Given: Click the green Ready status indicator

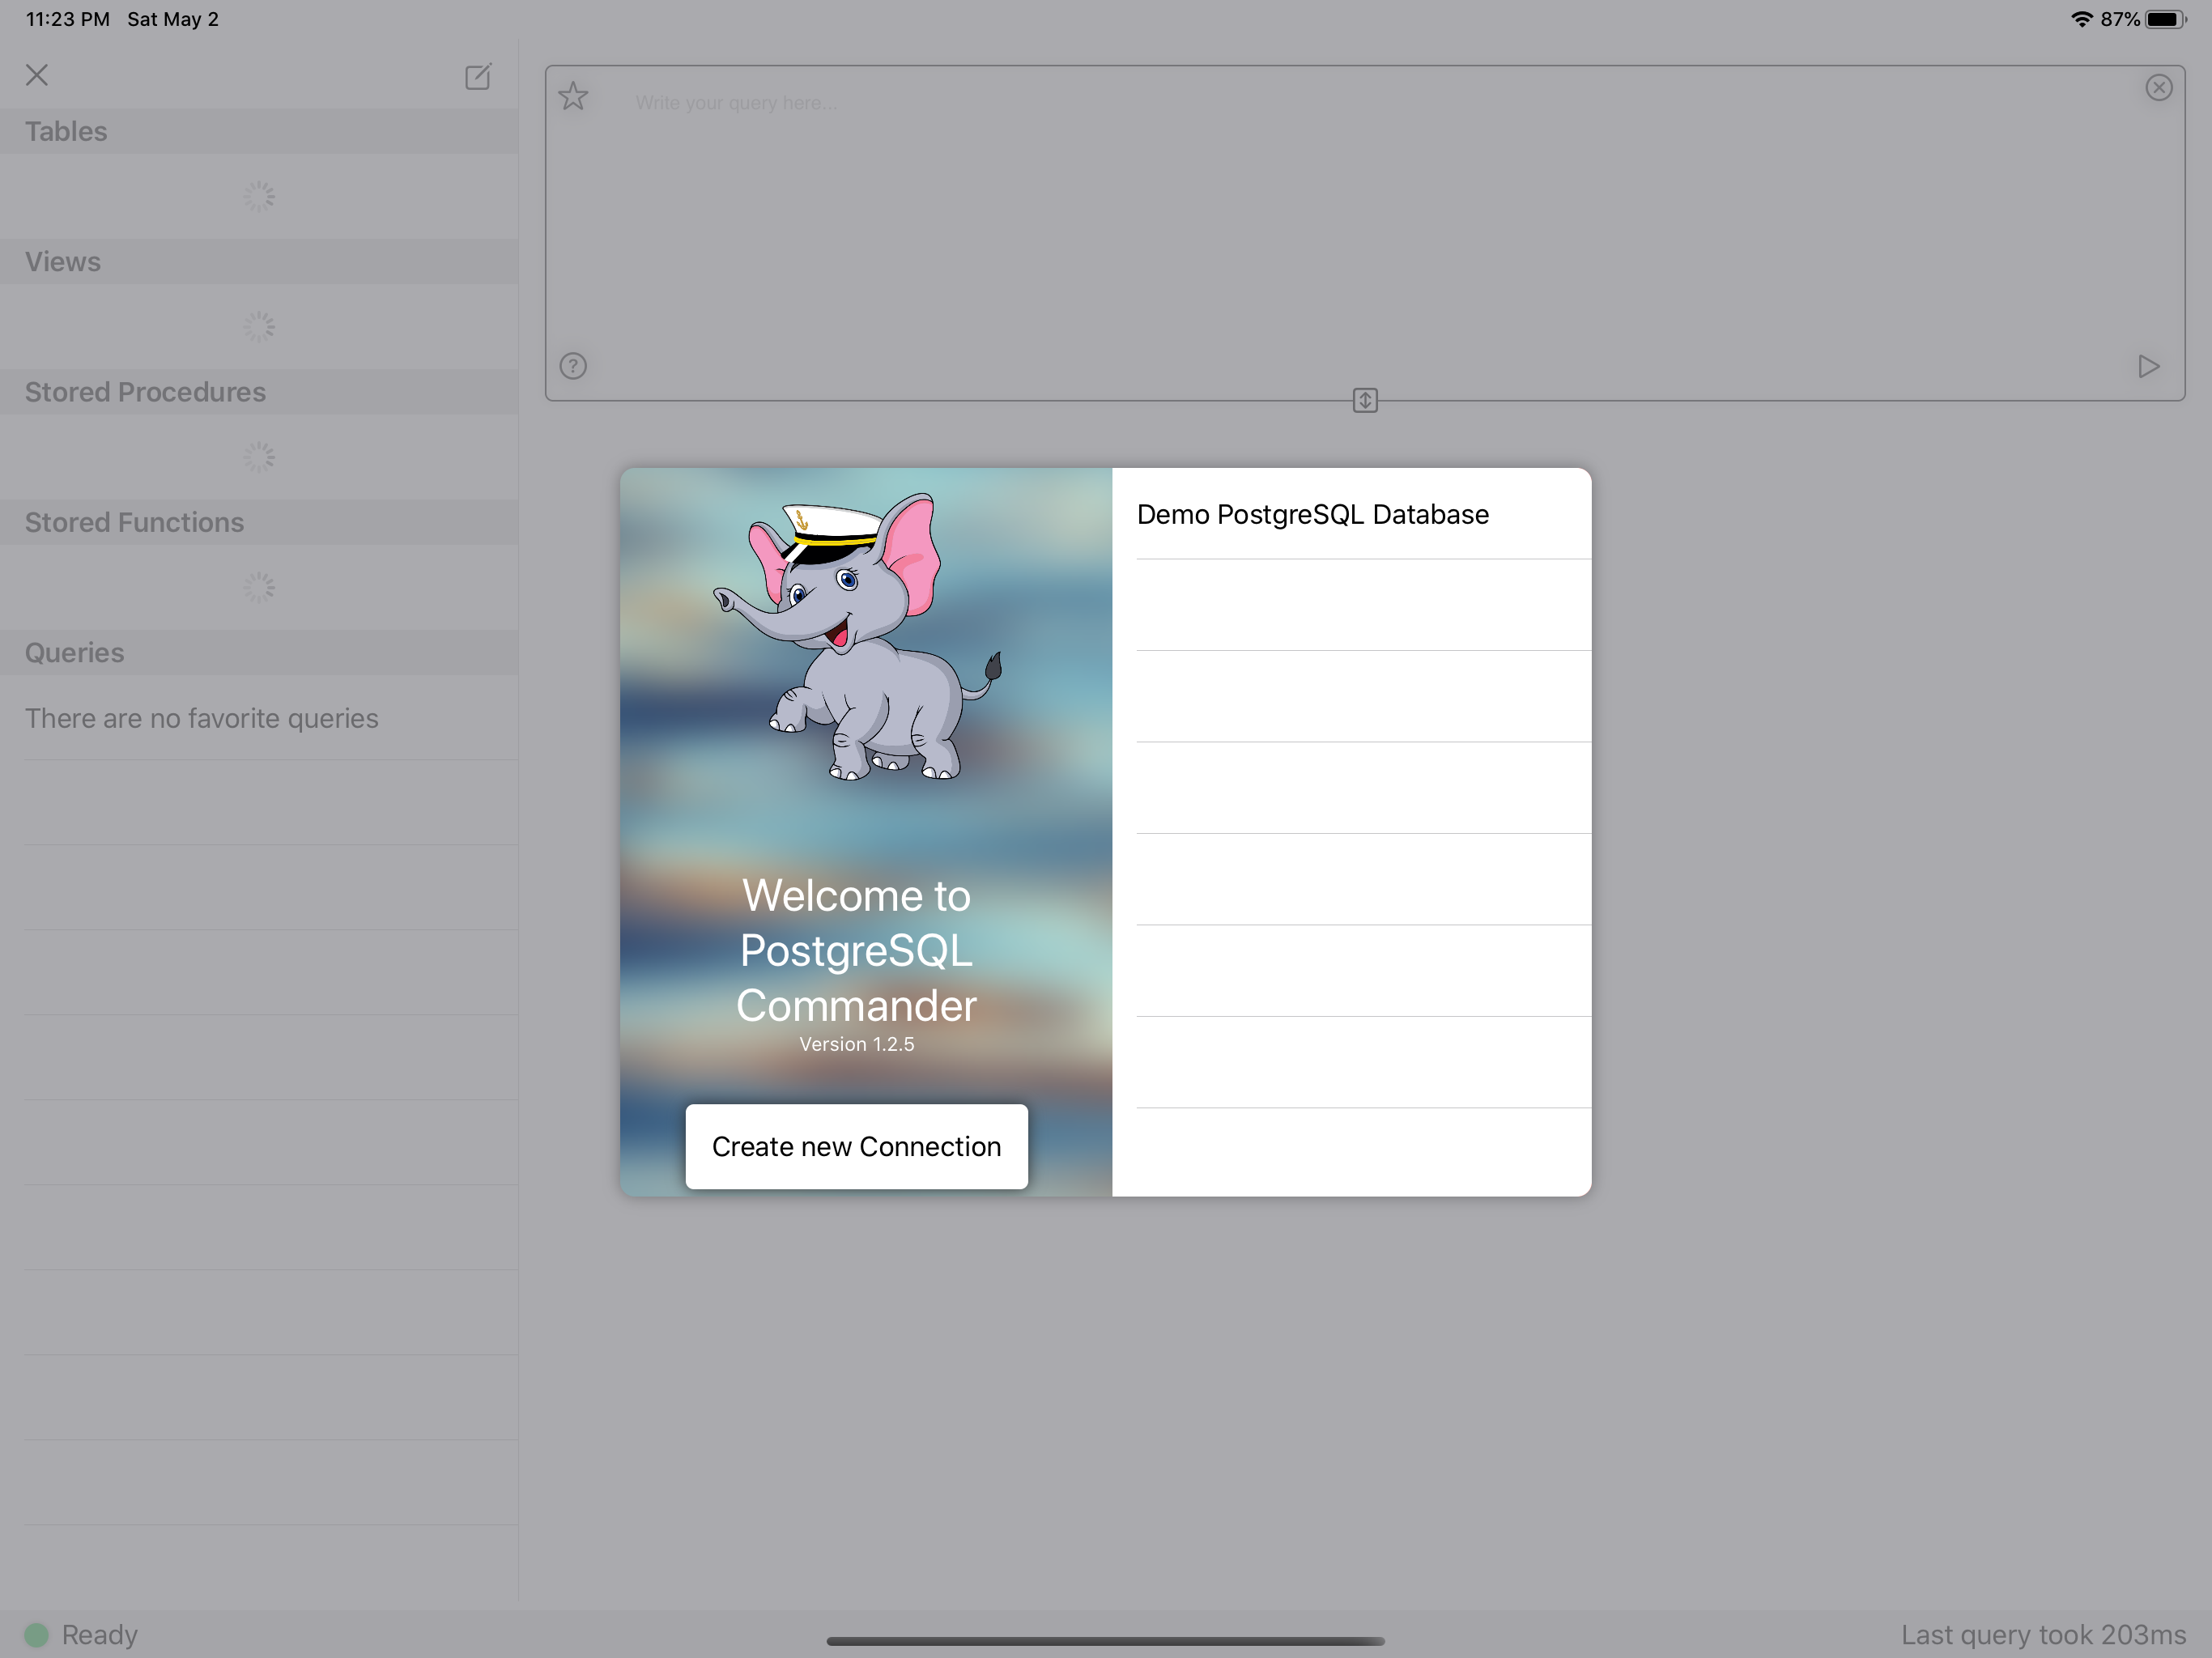Looking at the screenshot, I should [37, 1635].
